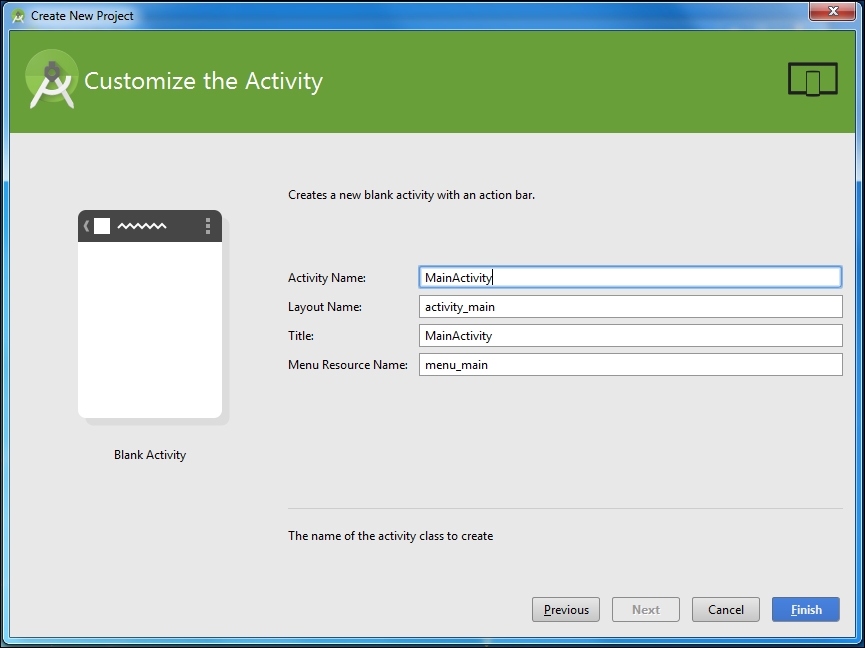Click the phone and tablet device icon
Viewport: 865px width, 648px height.
pyautogui.click(x=811, y=80)
